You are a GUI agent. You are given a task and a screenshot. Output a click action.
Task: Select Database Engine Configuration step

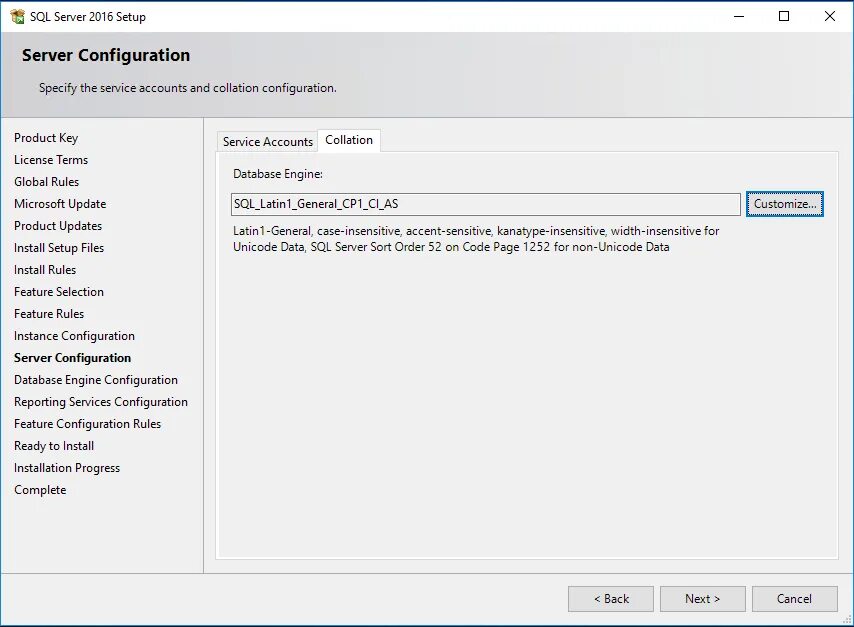click(x=96, y=380)
